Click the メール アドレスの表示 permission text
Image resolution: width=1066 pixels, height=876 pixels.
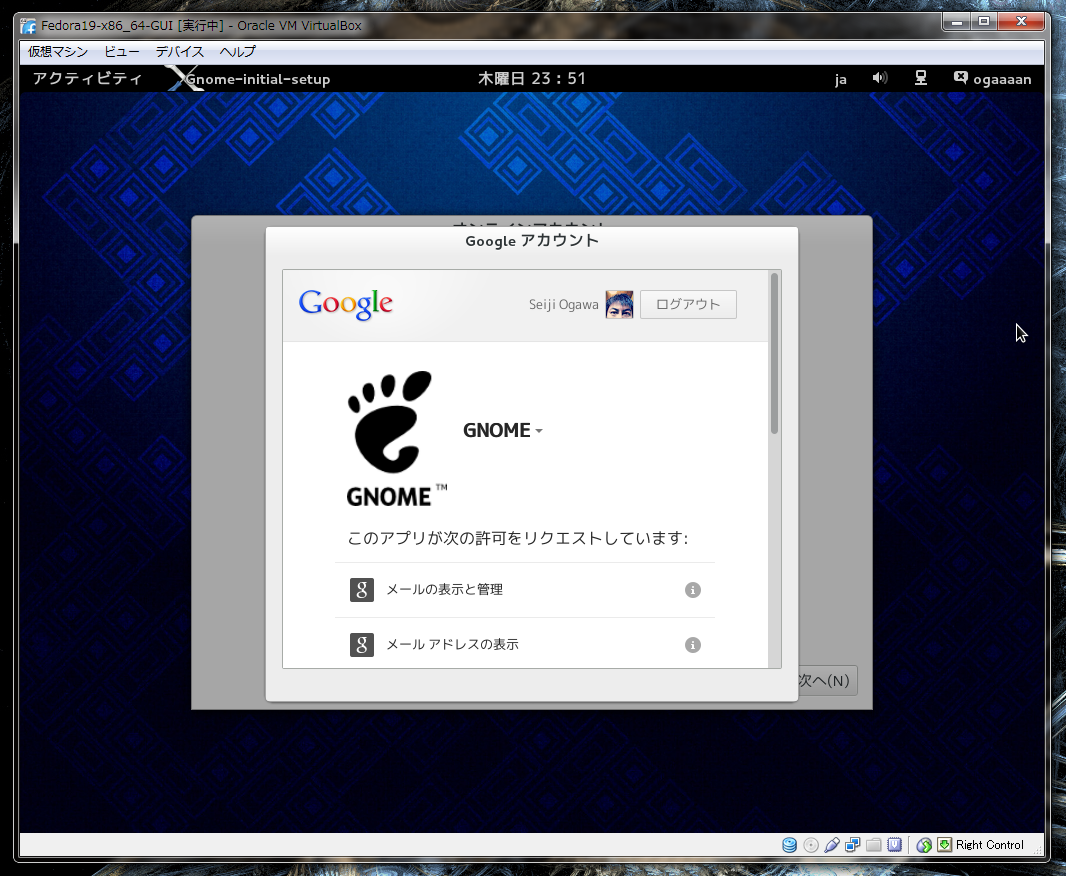point(452,645)
